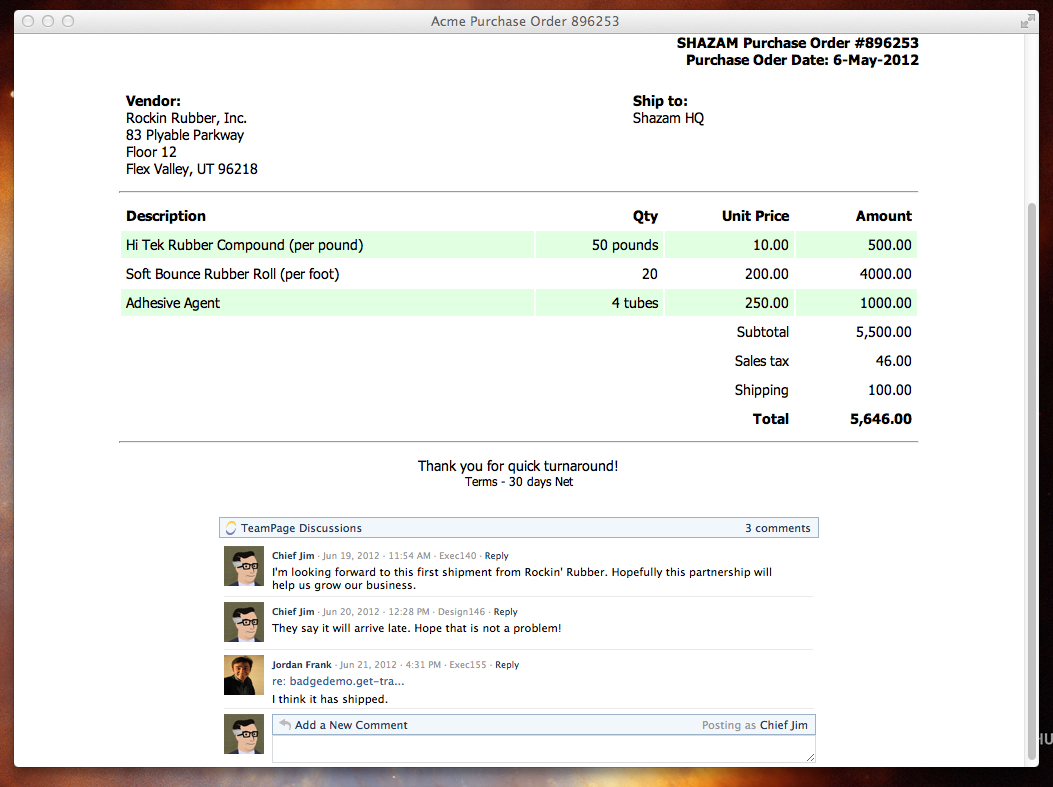Image resolution: width=1053 pixels, height=787 pixels.
Task: Click the reply arrow icon beside Add a New Comment
Action: point(285,725)
